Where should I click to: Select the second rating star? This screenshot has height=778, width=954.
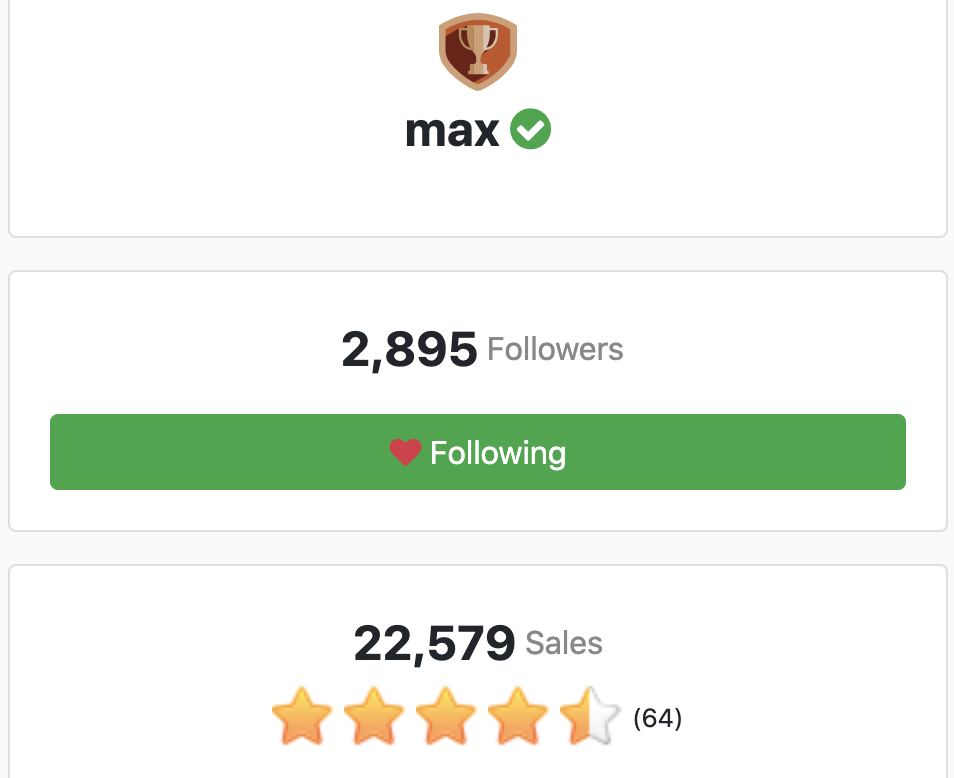click(x=374, y=716)
